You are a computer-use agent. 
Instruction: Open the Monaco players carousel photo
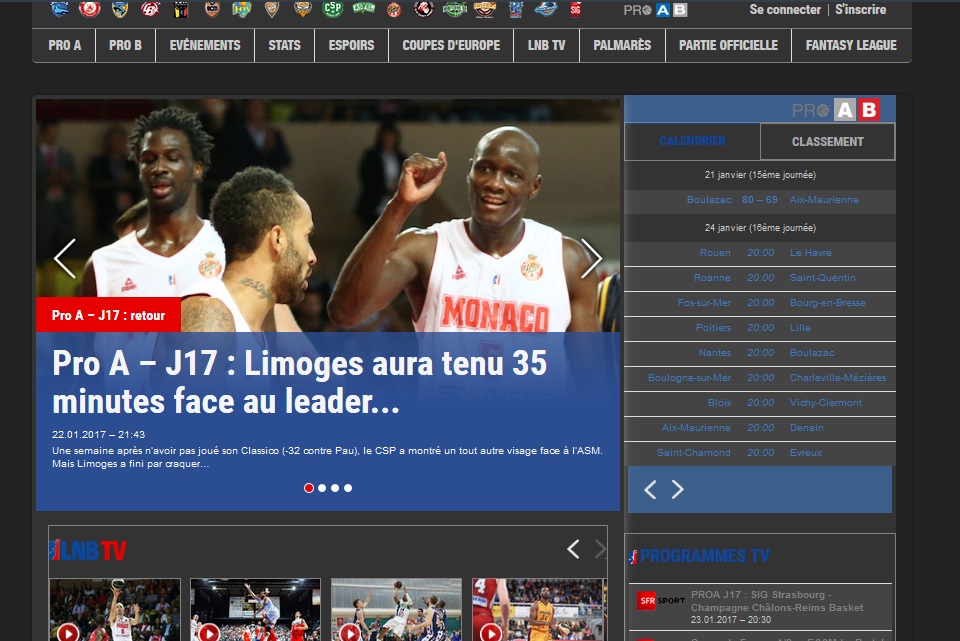click(x=328, y=215)
